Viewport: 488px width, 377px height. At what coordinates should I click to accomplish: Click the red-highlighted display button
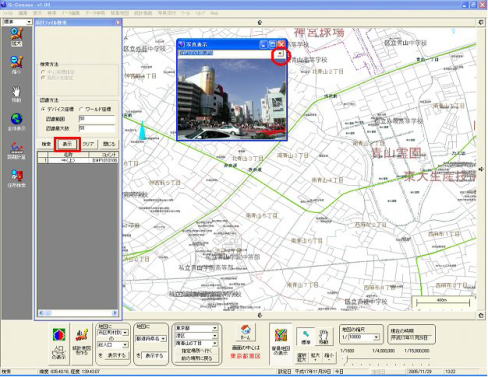point(67,144)
